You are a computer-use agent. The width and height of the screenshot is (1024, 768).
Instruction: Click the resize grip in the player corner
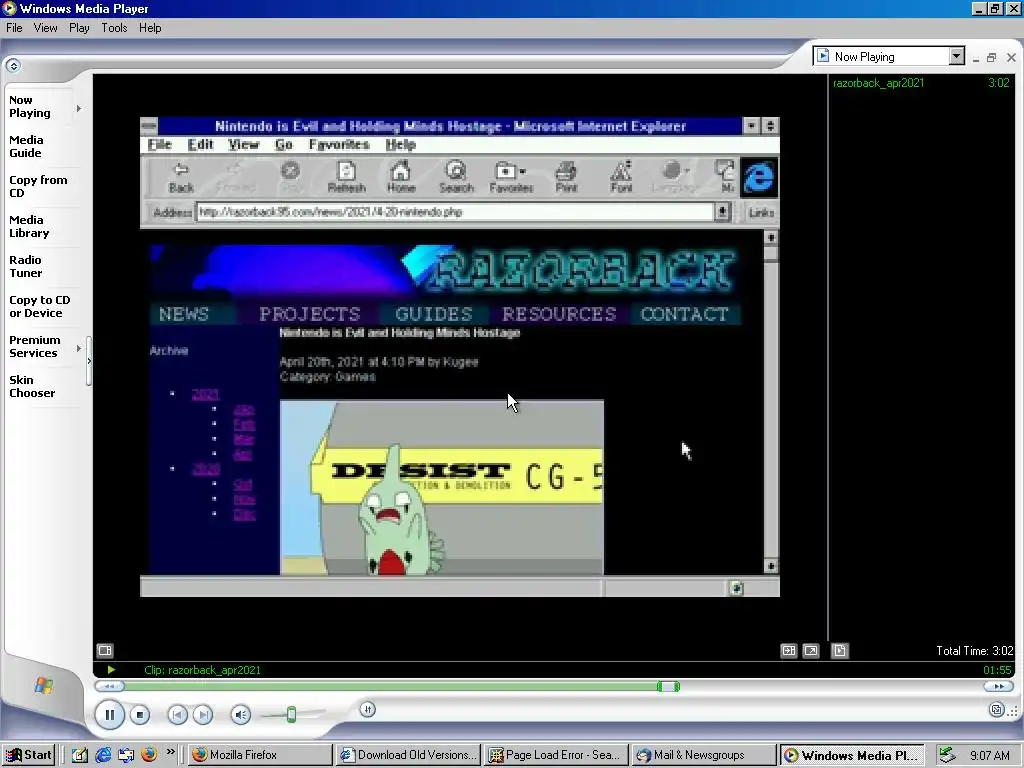[x=1013, y=711]
